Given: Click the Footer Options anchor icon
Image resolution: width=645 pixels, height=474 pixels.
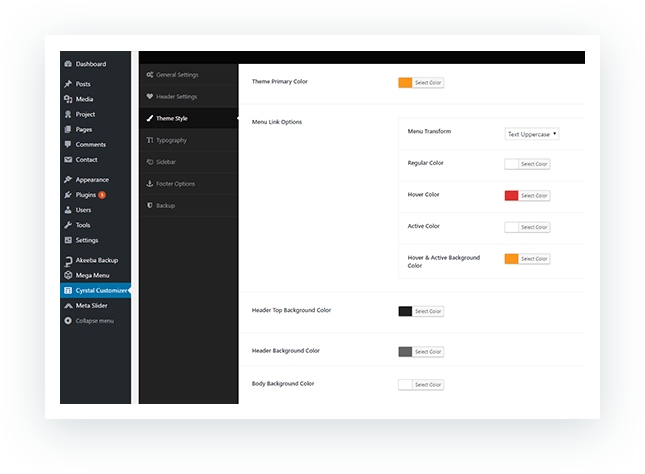Looking at the screenshot, I should coord(150,184).
